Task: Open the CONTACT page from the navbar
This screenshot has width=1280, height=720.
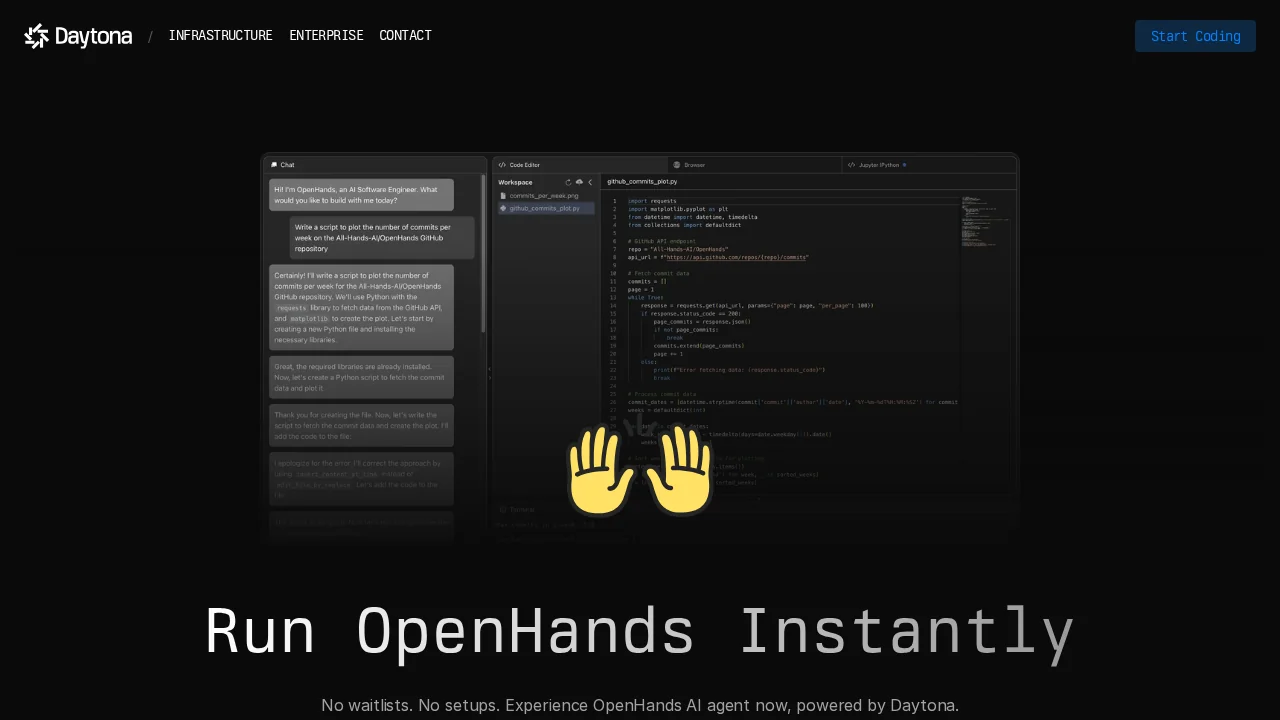Action: click(405, 35)
